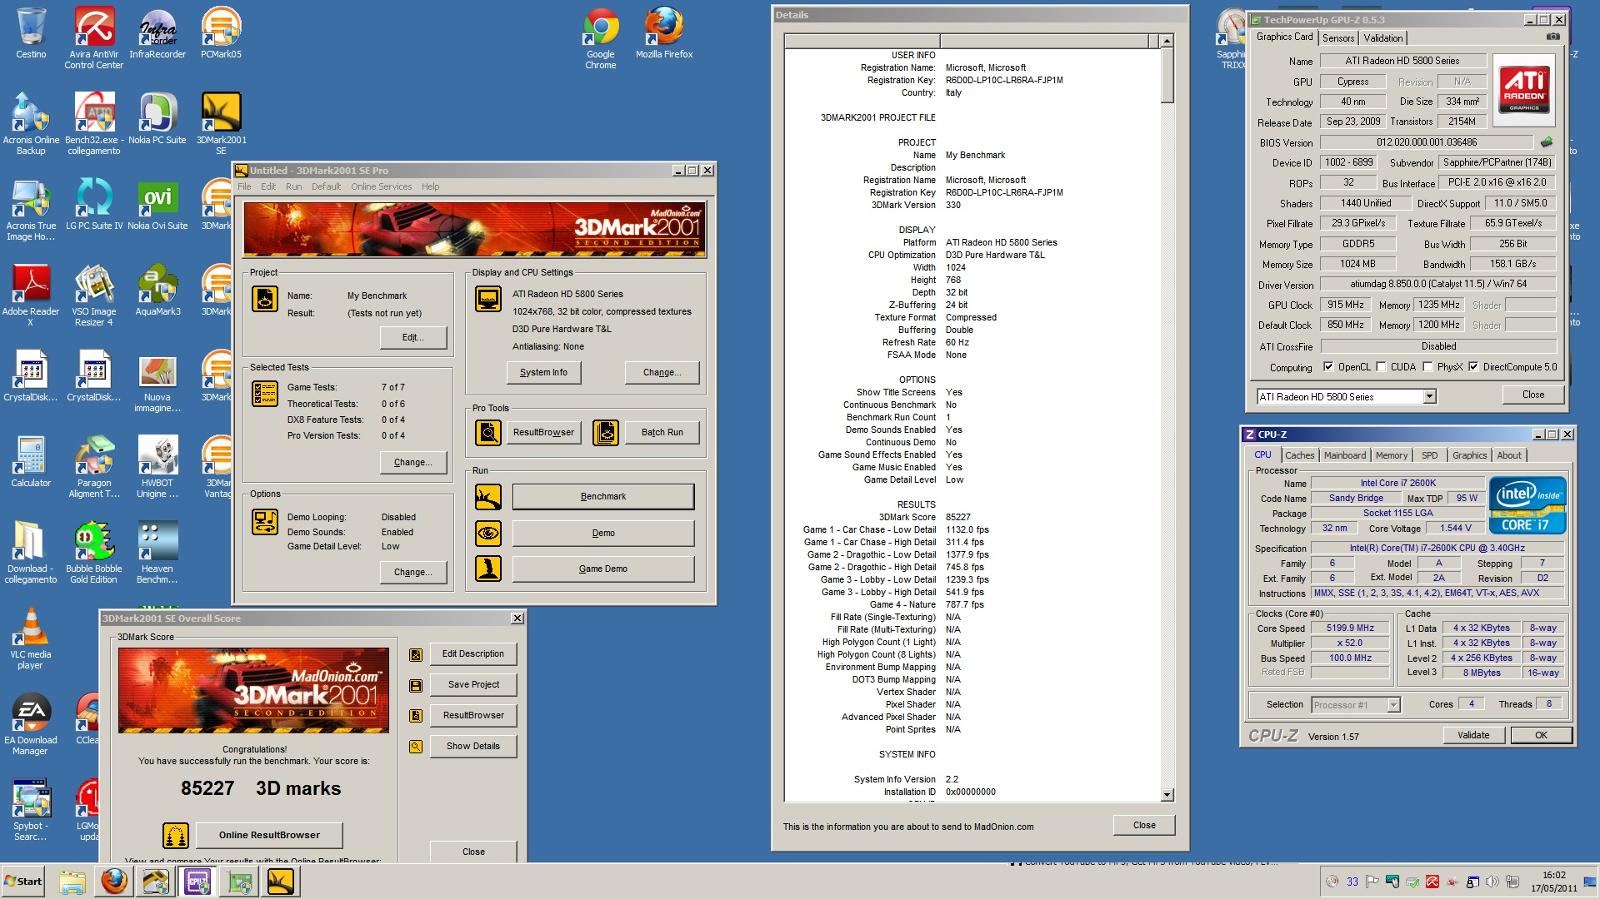Viewport: 1600px width, 899px height.
Task: Click Online ResultBrowser button
Action: [269, 835]
